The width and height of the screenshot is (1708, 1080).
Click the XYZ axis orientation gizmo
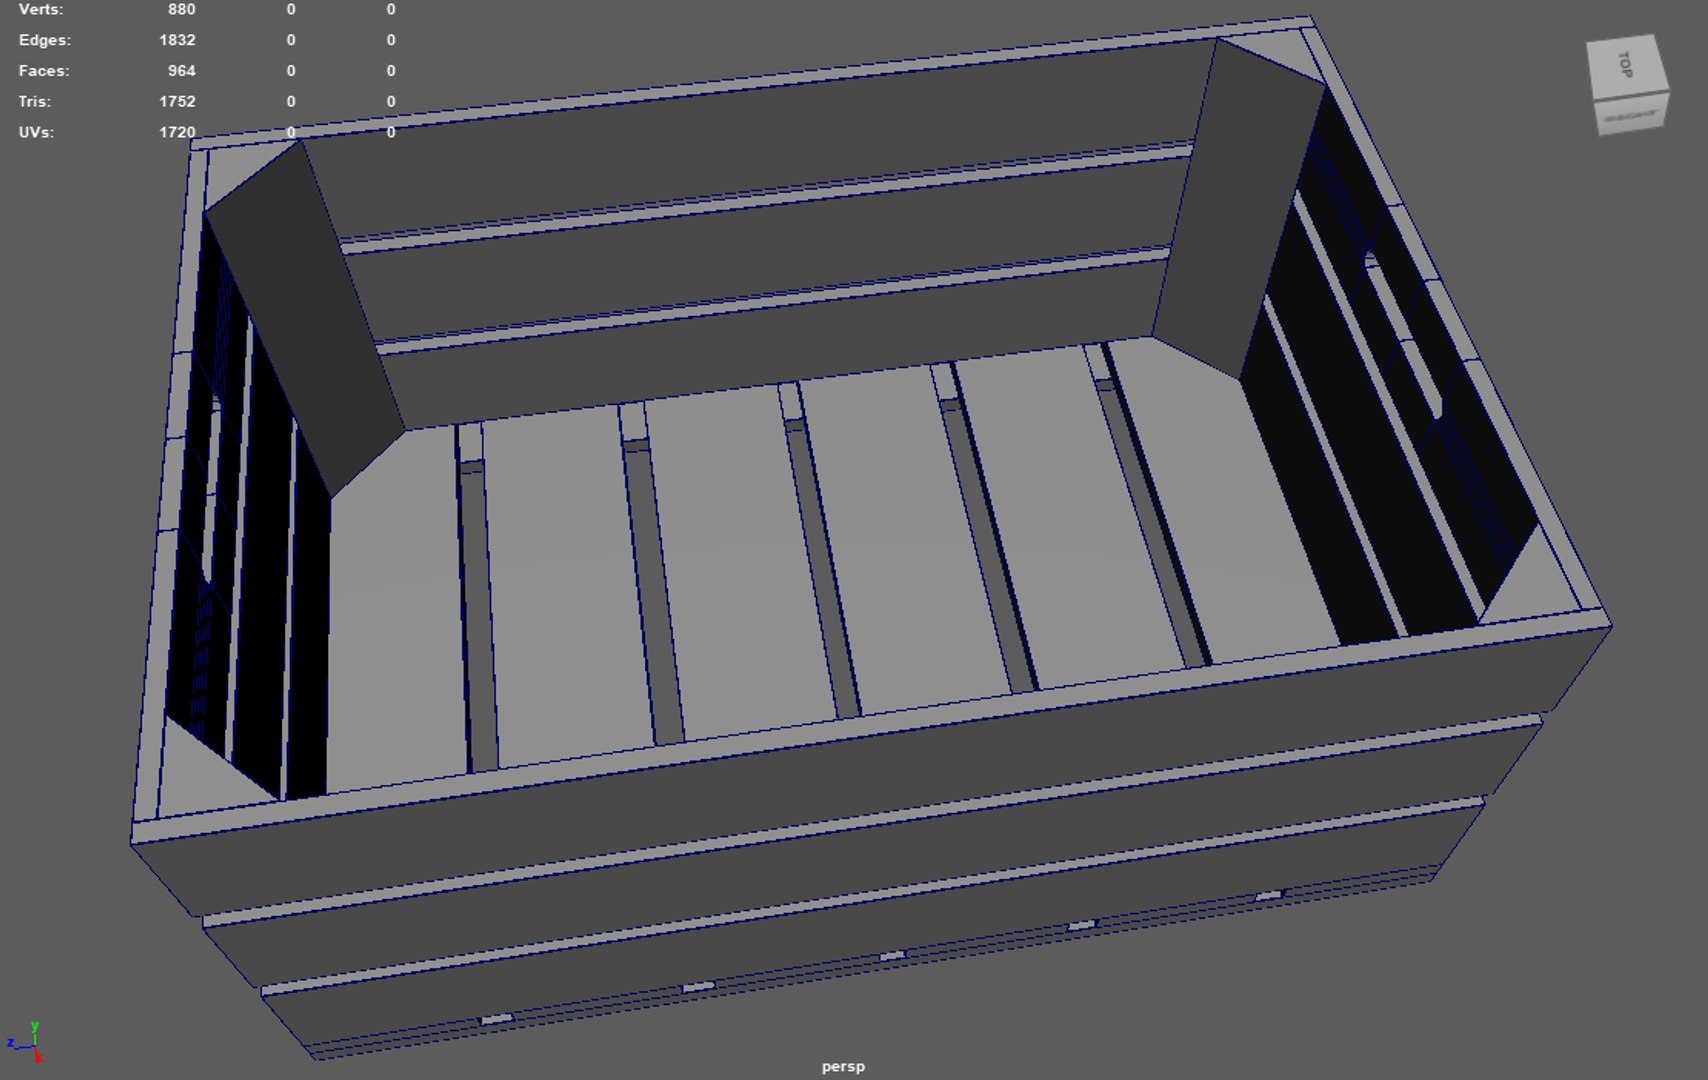pyautogui.click(x=26, y=1042)
